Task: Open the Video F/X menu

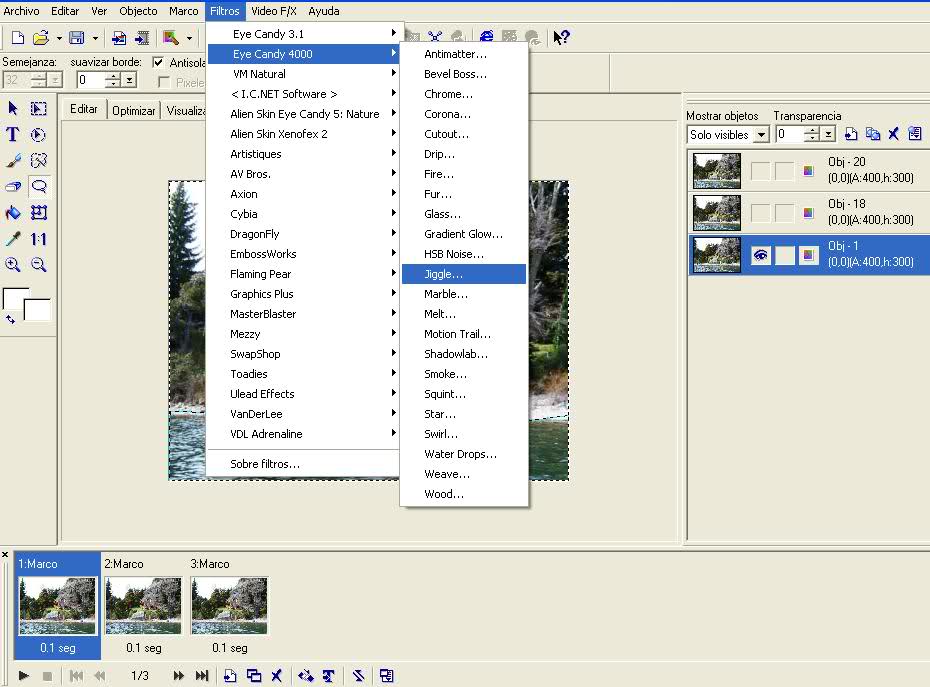Action: point(274,11)
